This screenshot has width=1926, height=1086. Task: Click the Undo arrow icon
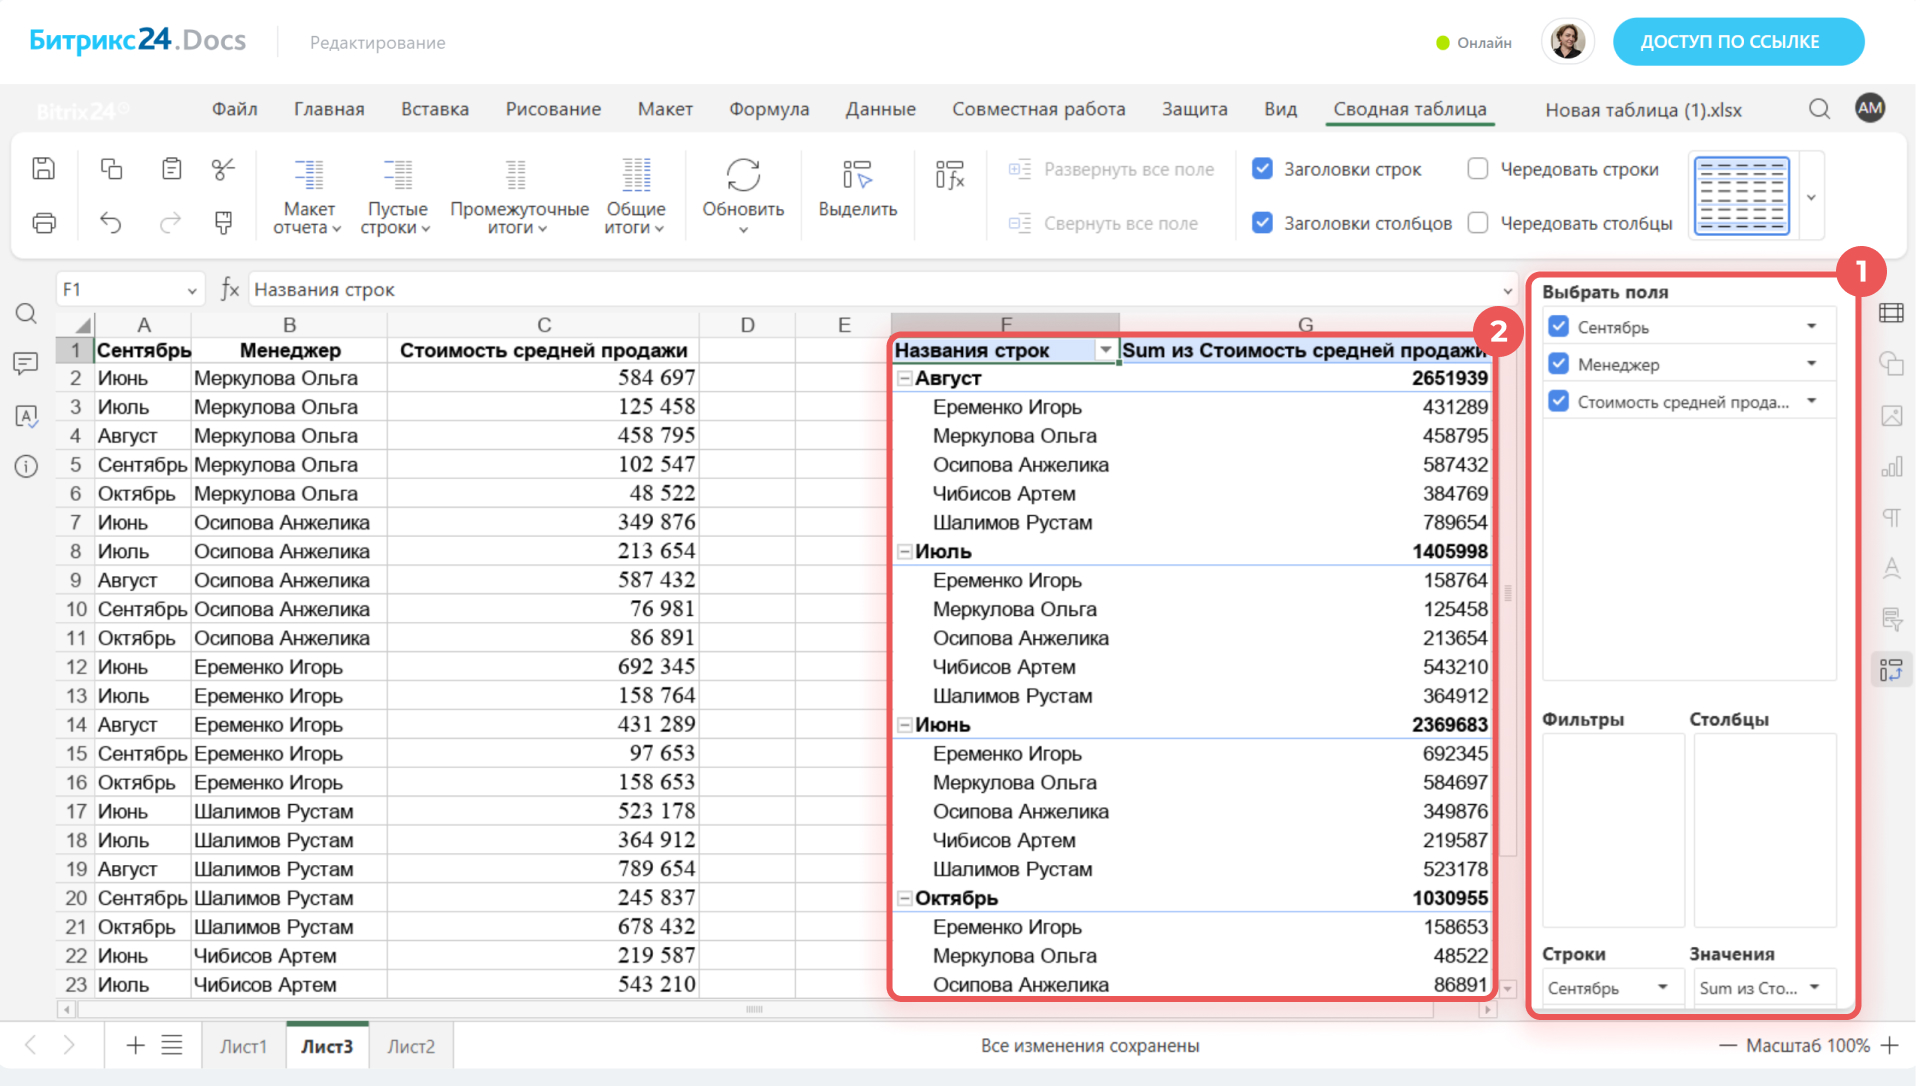point(111,222)
